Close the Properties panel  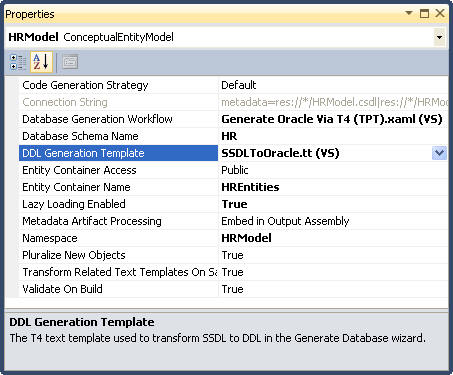click(440, 13)
